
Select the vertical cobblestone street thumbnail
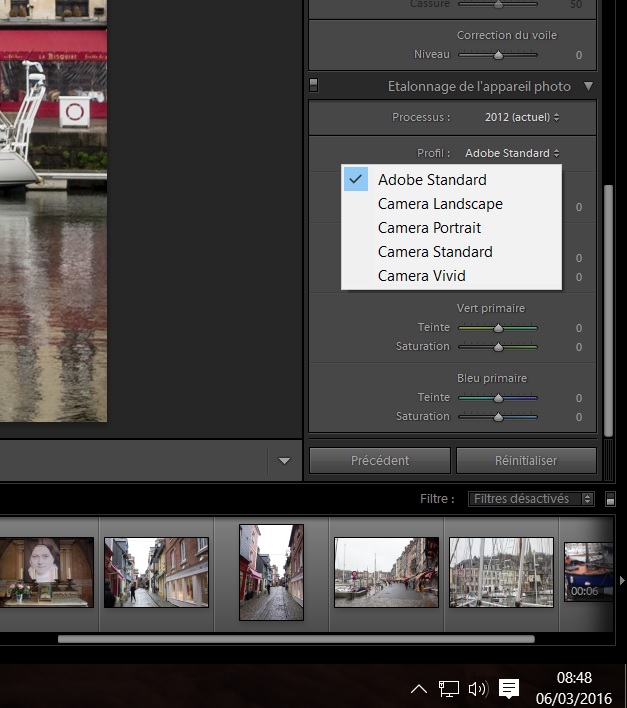point(271,572)
